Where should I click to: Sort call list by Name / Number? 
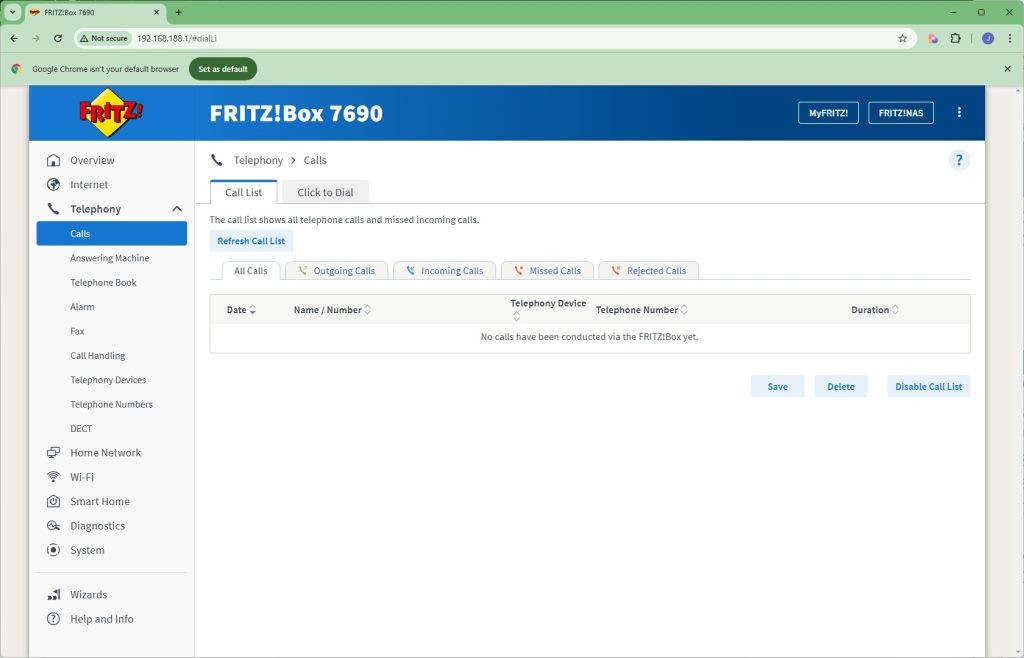tap(332, 310)
